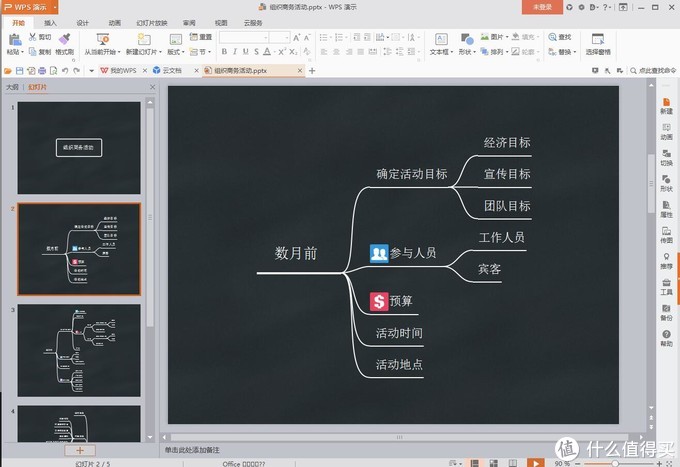Open the 形状 pane in right sidebar
Viewport: 680px width, 467px height.
[667, 183]
